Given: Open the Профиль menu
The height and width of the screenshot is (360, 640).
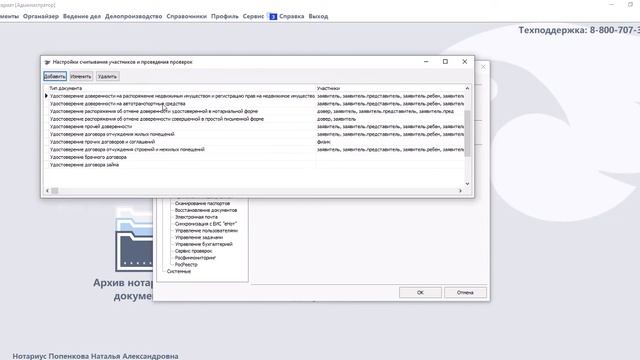Looking at the screenshot, I should [224, 16].
